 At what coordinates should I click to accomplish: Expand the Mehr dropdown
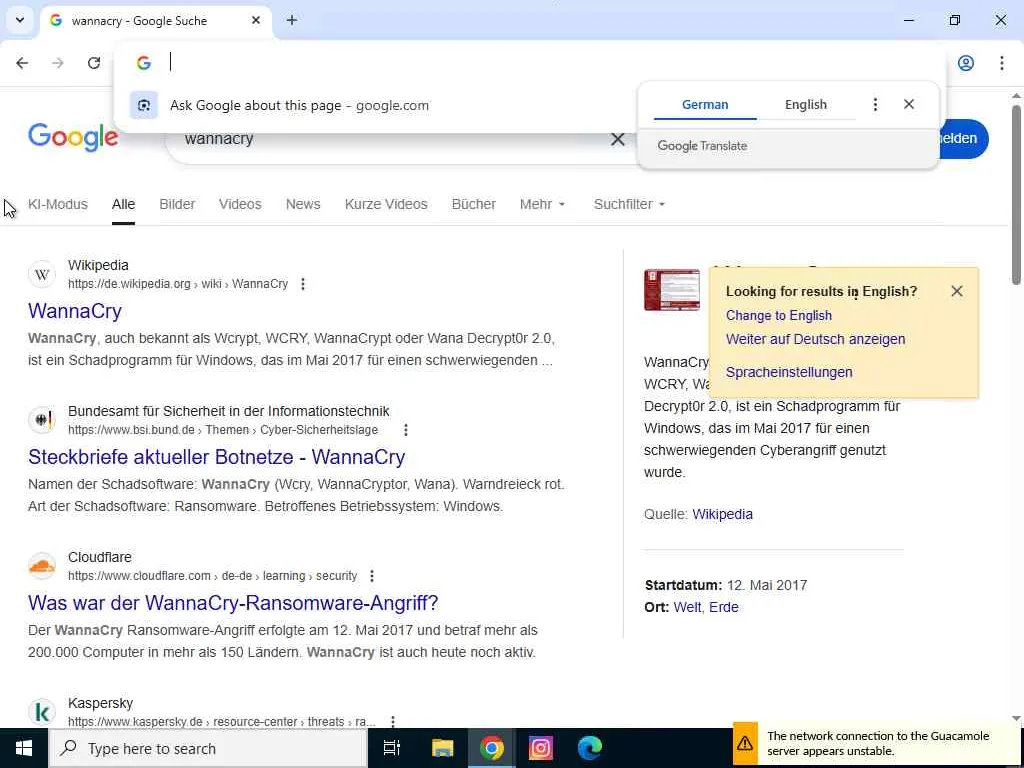click(x=542, y=204)
